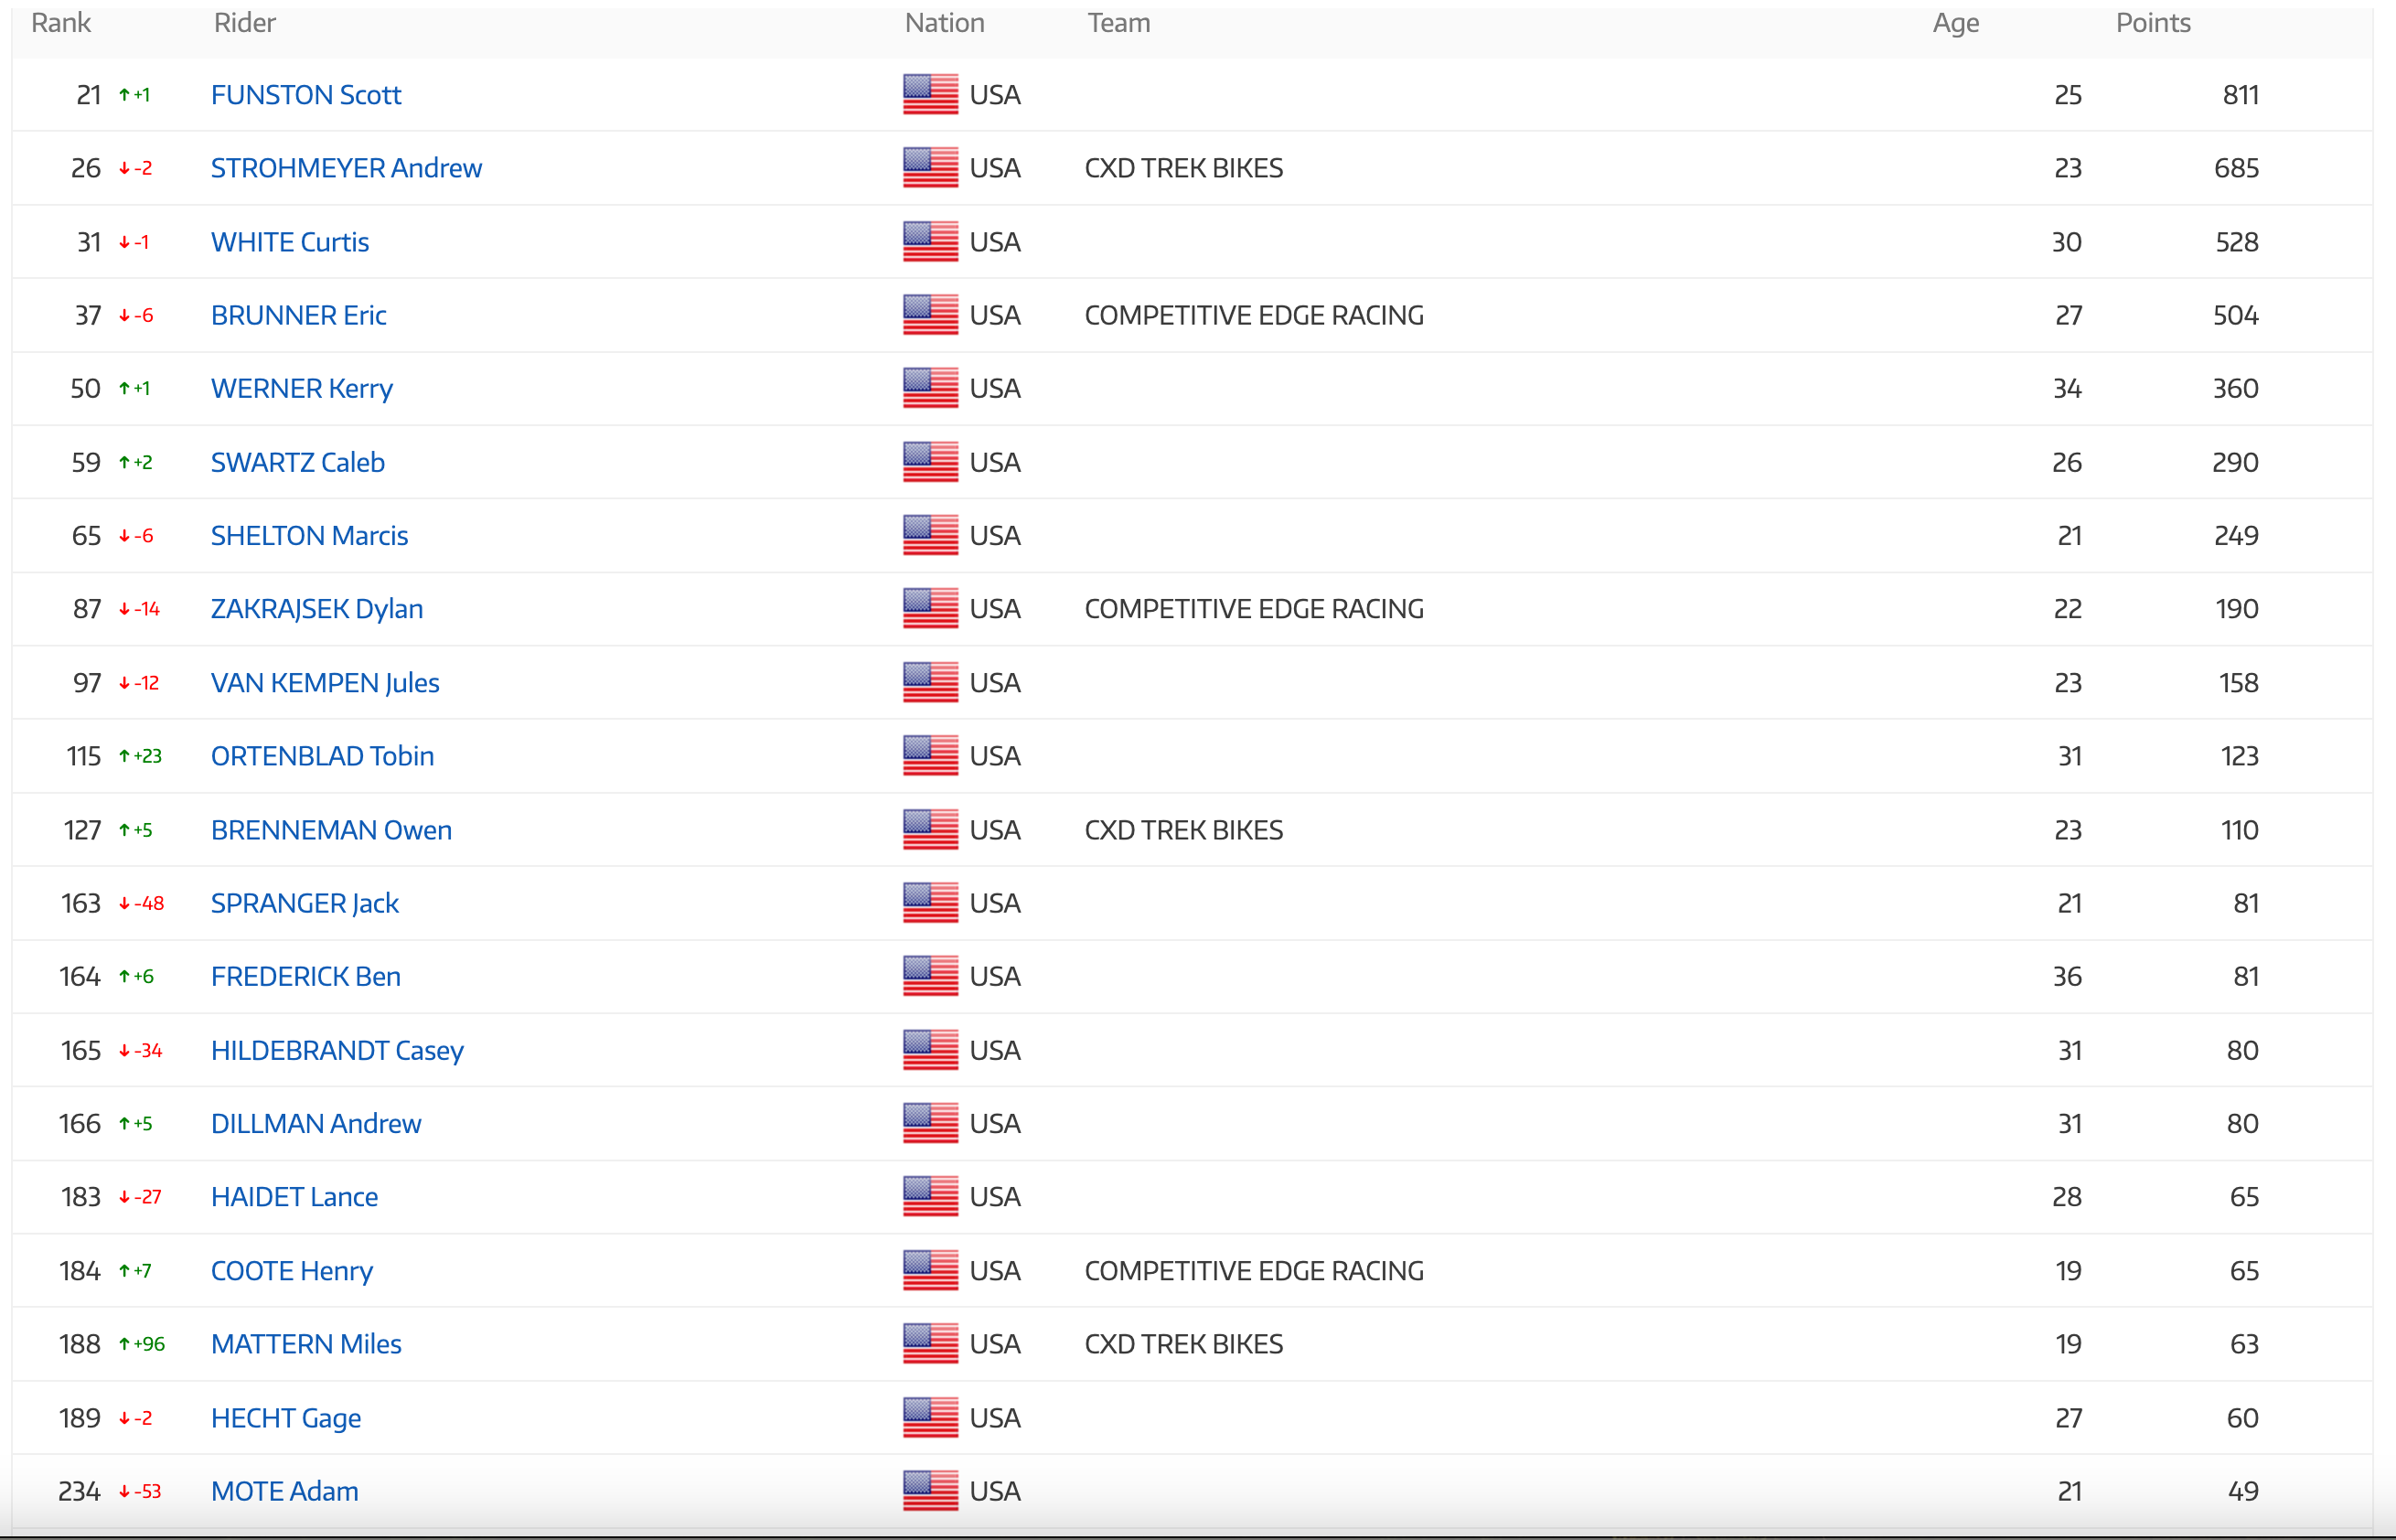Click the Age column header
The height and width of the screenshot is (1540, 2396).
pos(1956,23)
